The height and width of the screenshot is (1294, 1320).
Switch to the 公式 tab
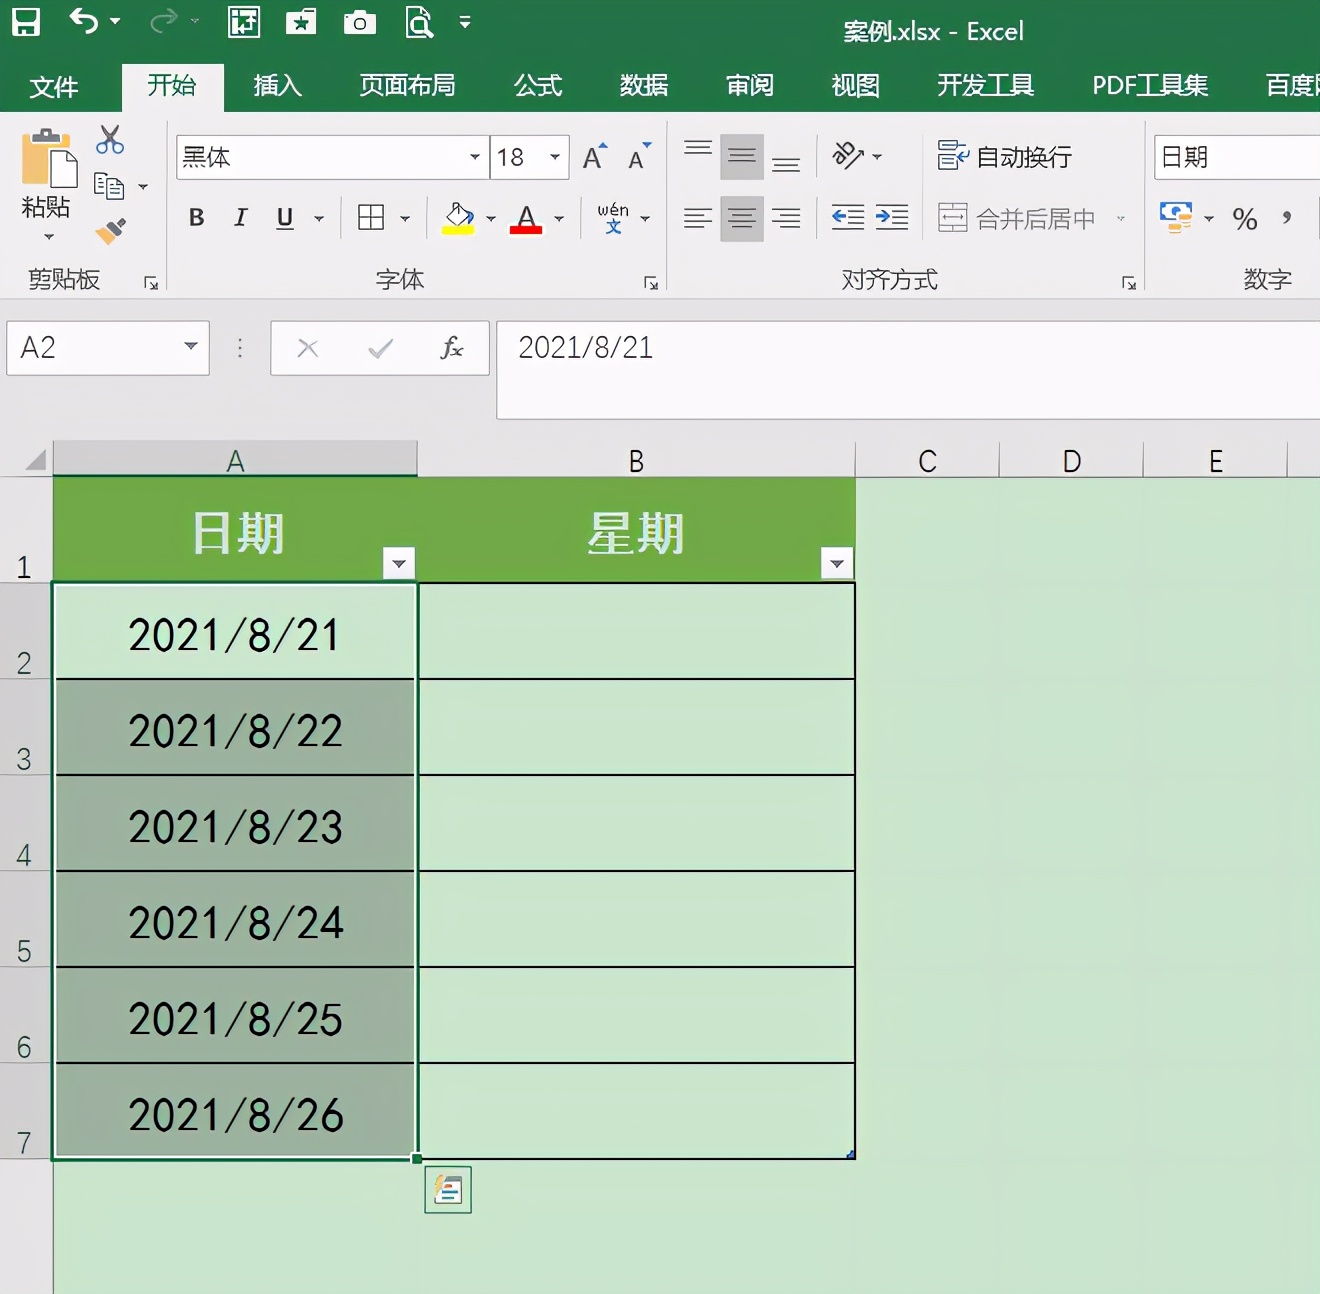pos(538,86)
